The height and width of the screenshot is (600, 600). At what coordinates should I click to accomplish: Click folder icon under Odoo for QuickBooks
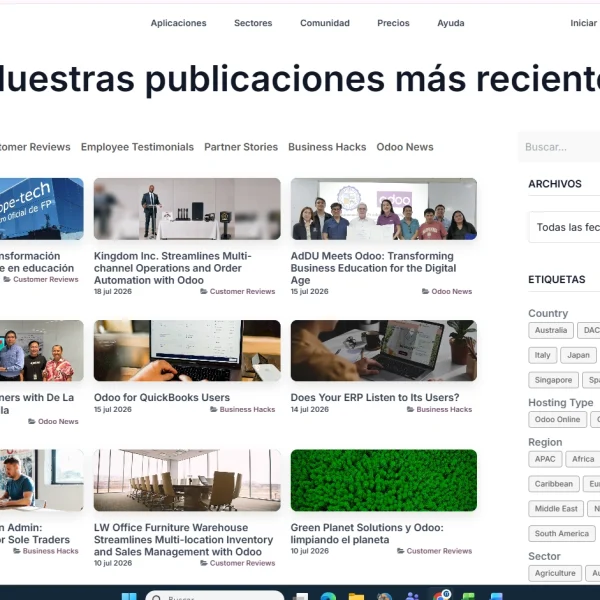click(x=214, y=409)
